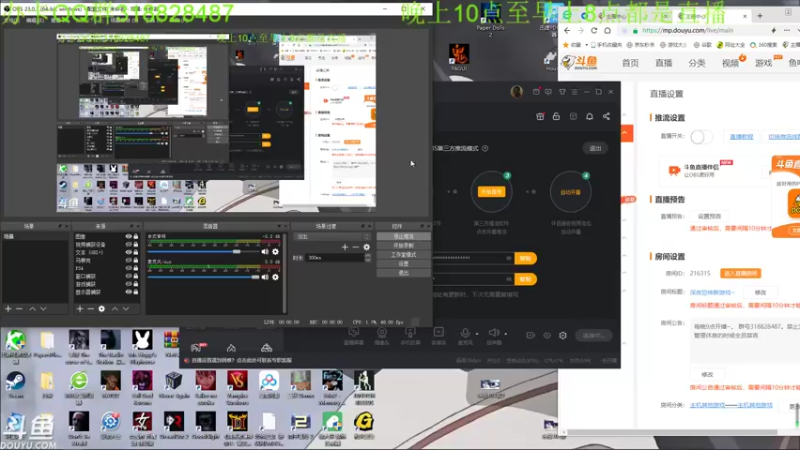Open the scene transition type dropdown
The image size is (800, 450).
coord(332,237)
